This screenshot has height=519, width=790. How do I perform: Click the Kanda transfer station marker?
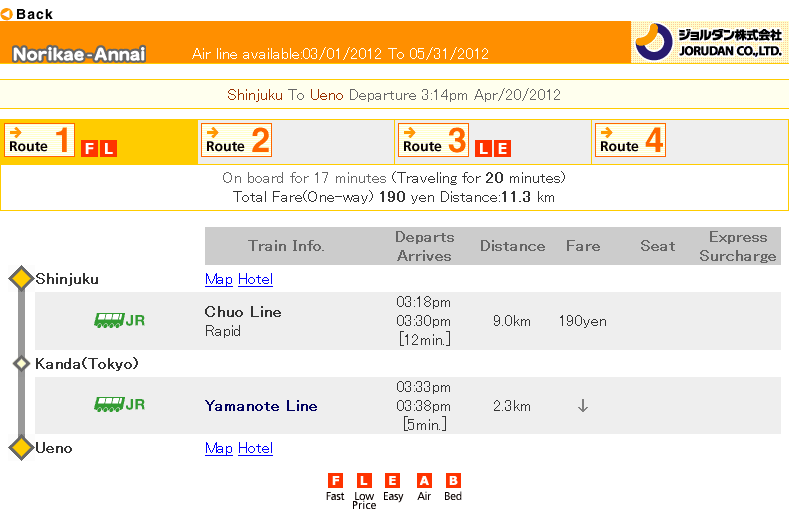click(21, 363)
